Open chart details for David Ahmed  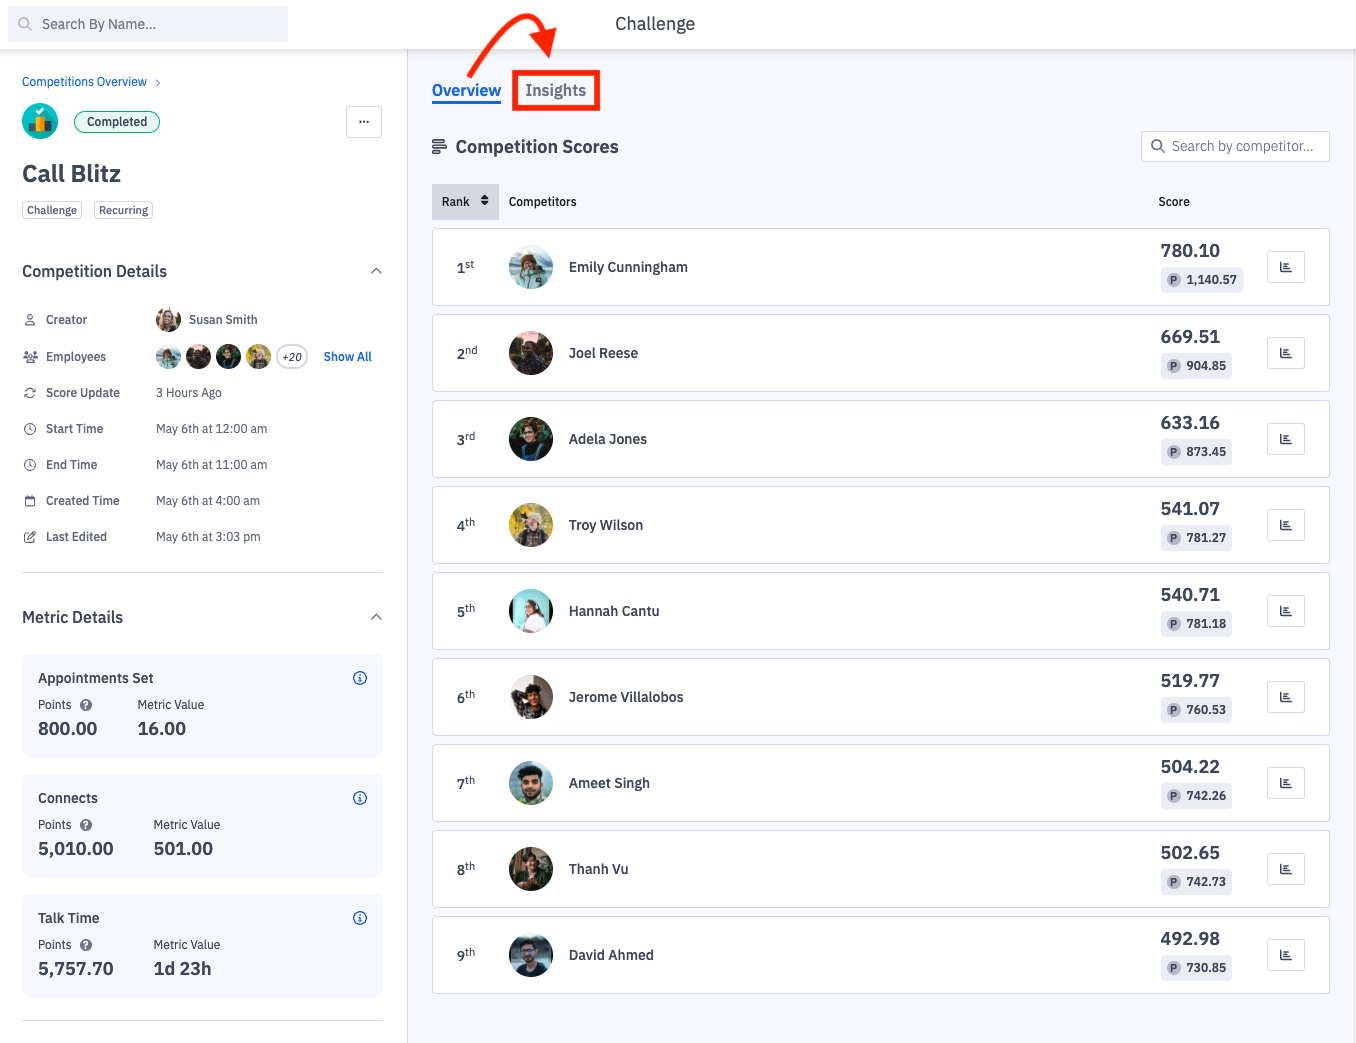(x=1285, y=955)
